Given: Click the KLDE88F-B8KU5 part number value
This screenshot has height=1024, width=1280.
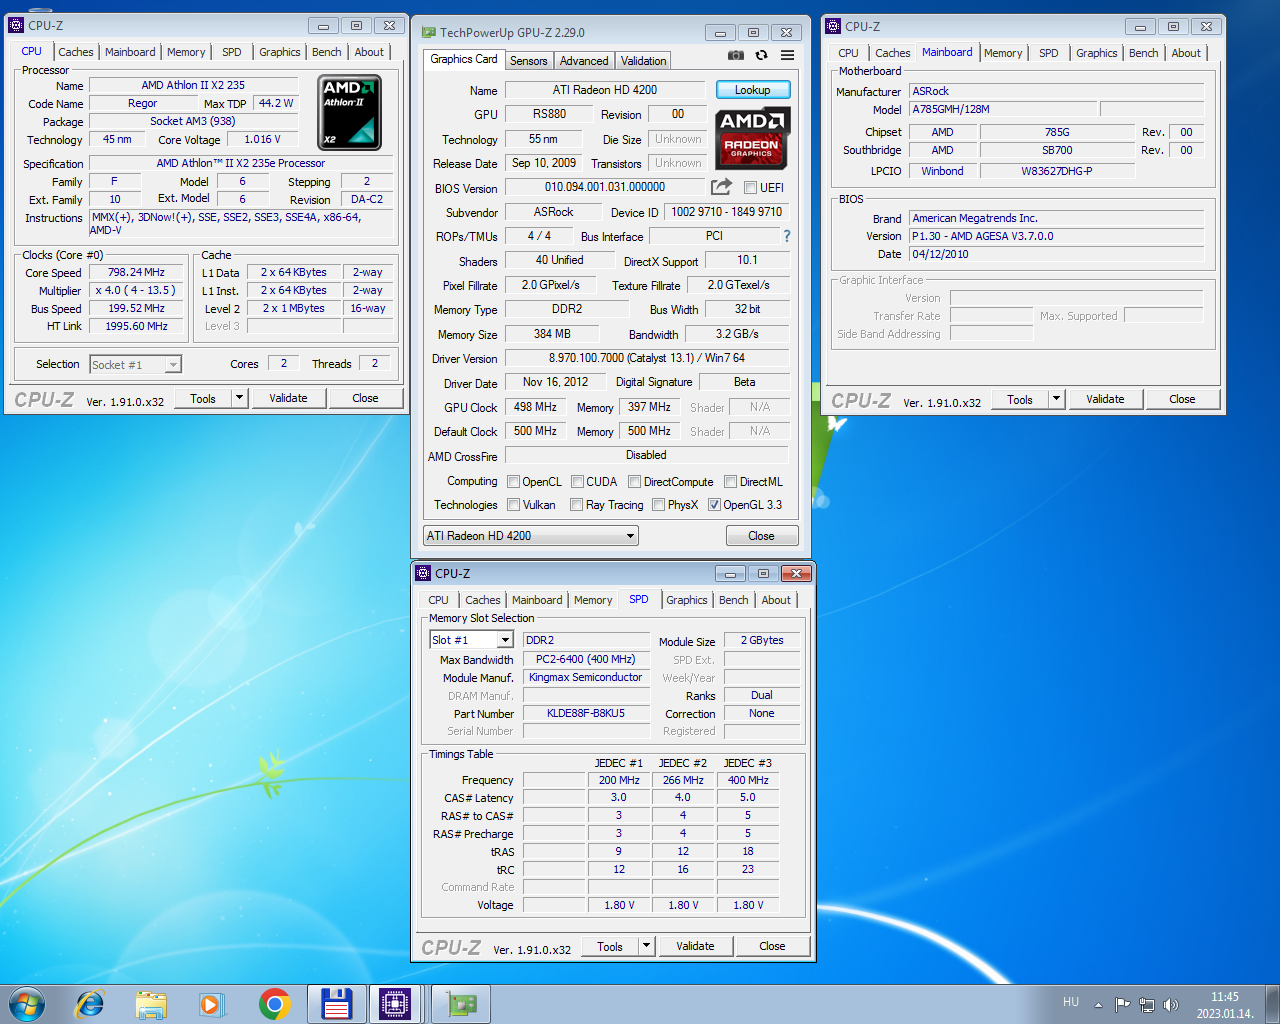Looking at the screenshot, I should [586, 713].
